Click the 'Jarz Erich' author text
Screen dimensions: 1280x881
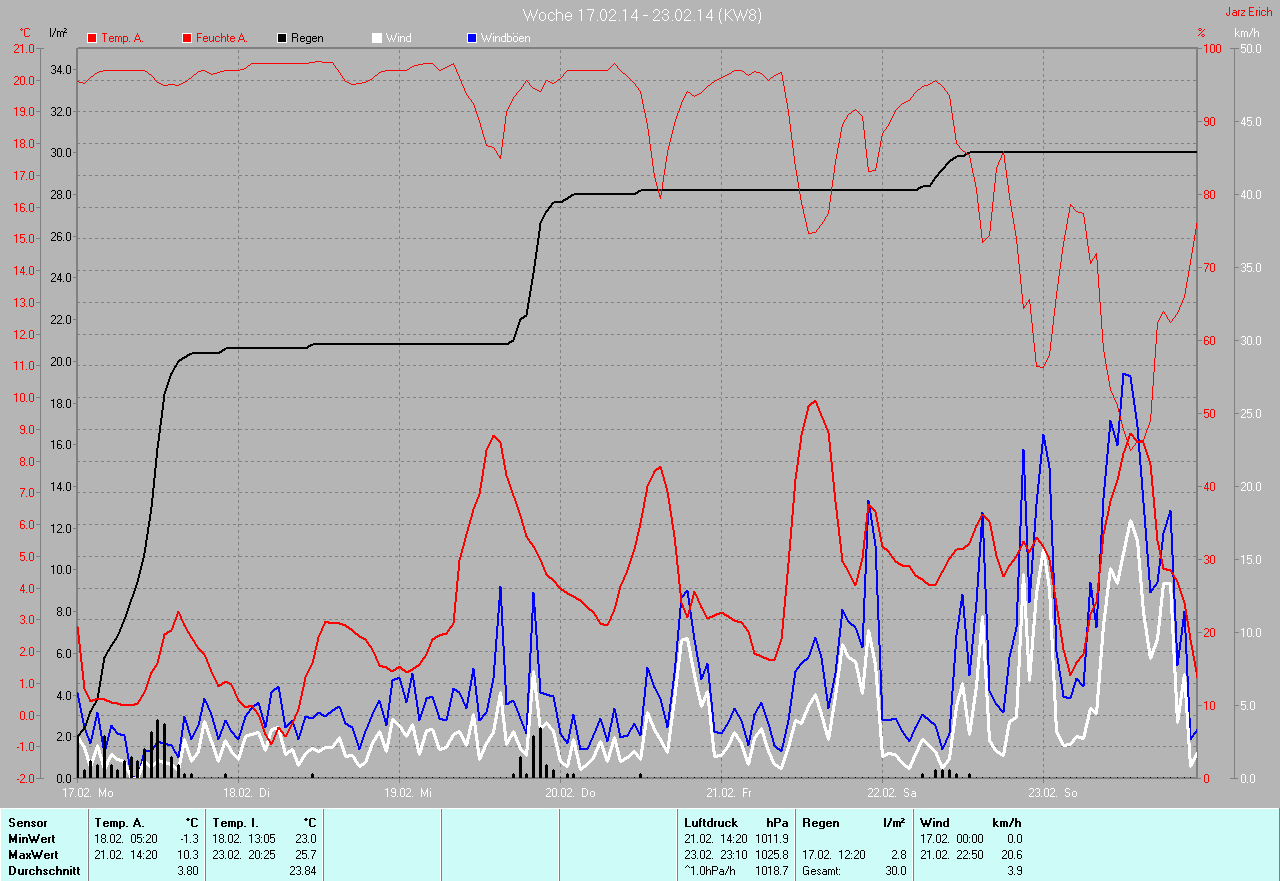pyautogui.click(x=1249, y=11)
